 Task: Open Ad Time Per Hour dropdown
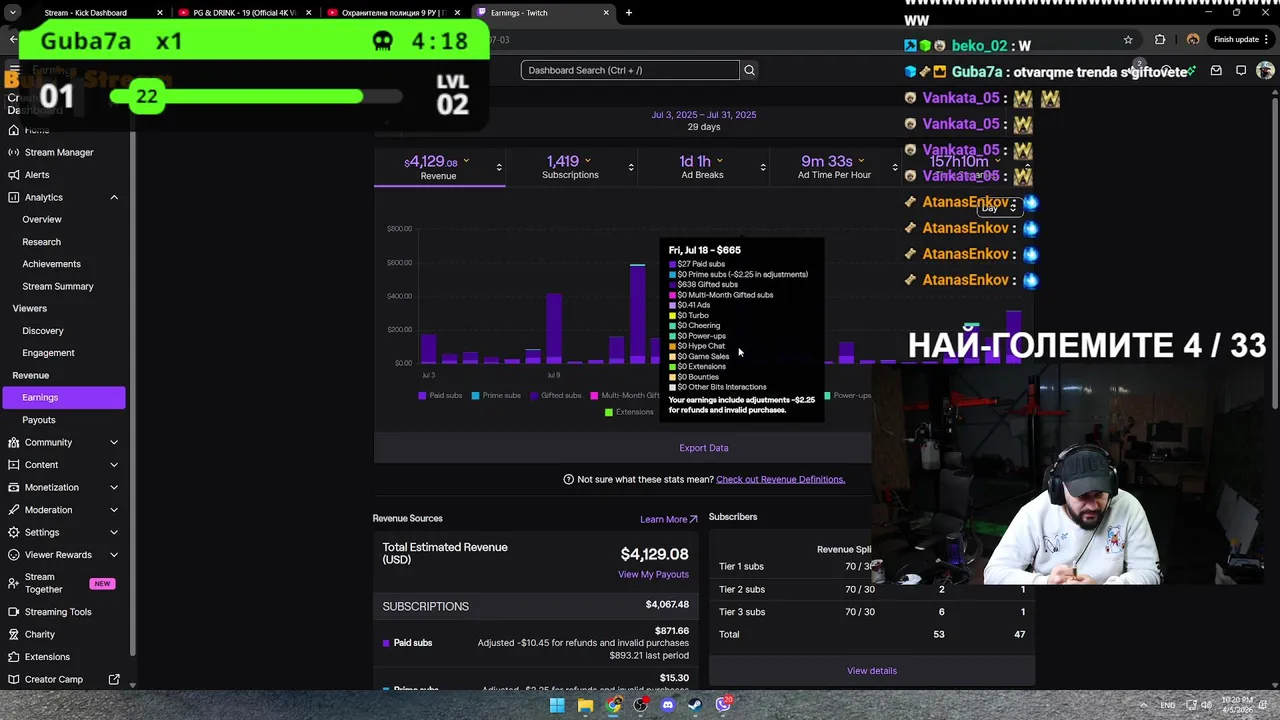[893, 167]
